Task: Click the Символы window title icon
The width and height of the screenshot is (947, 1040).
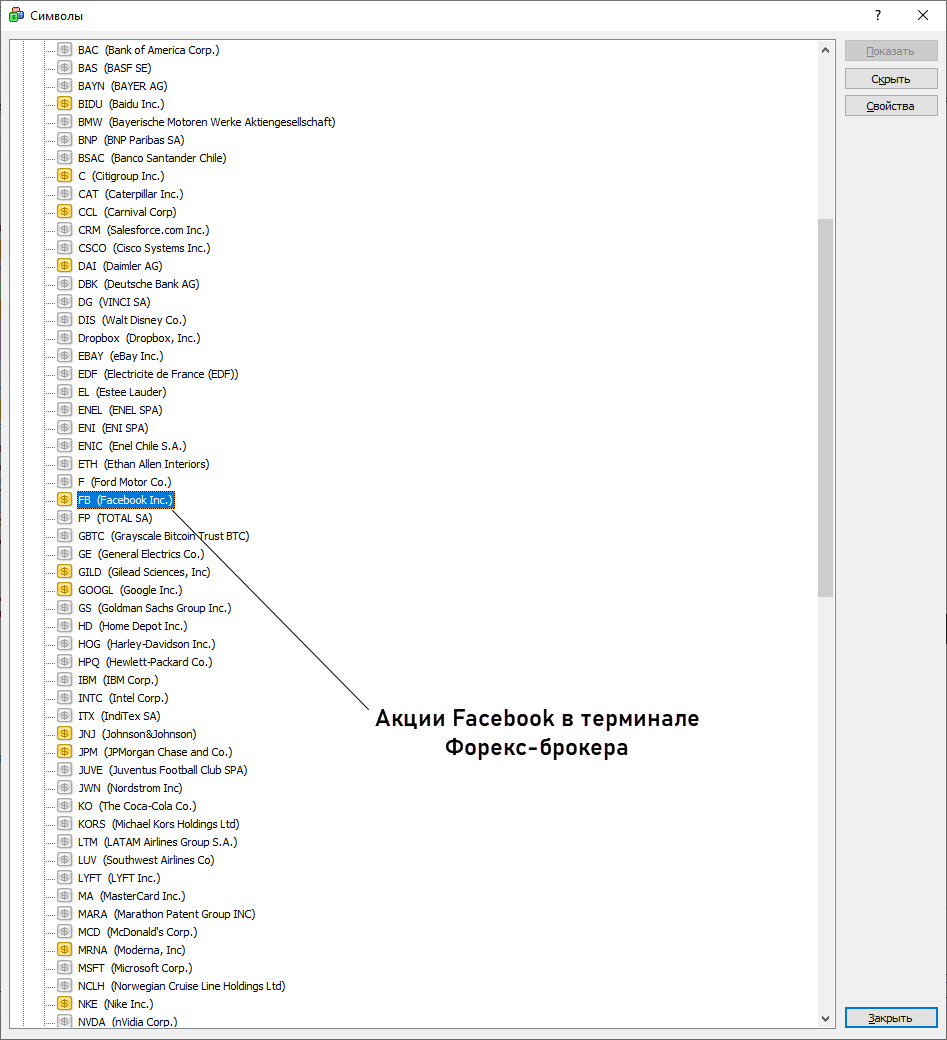Action: (x=16, y=15)
